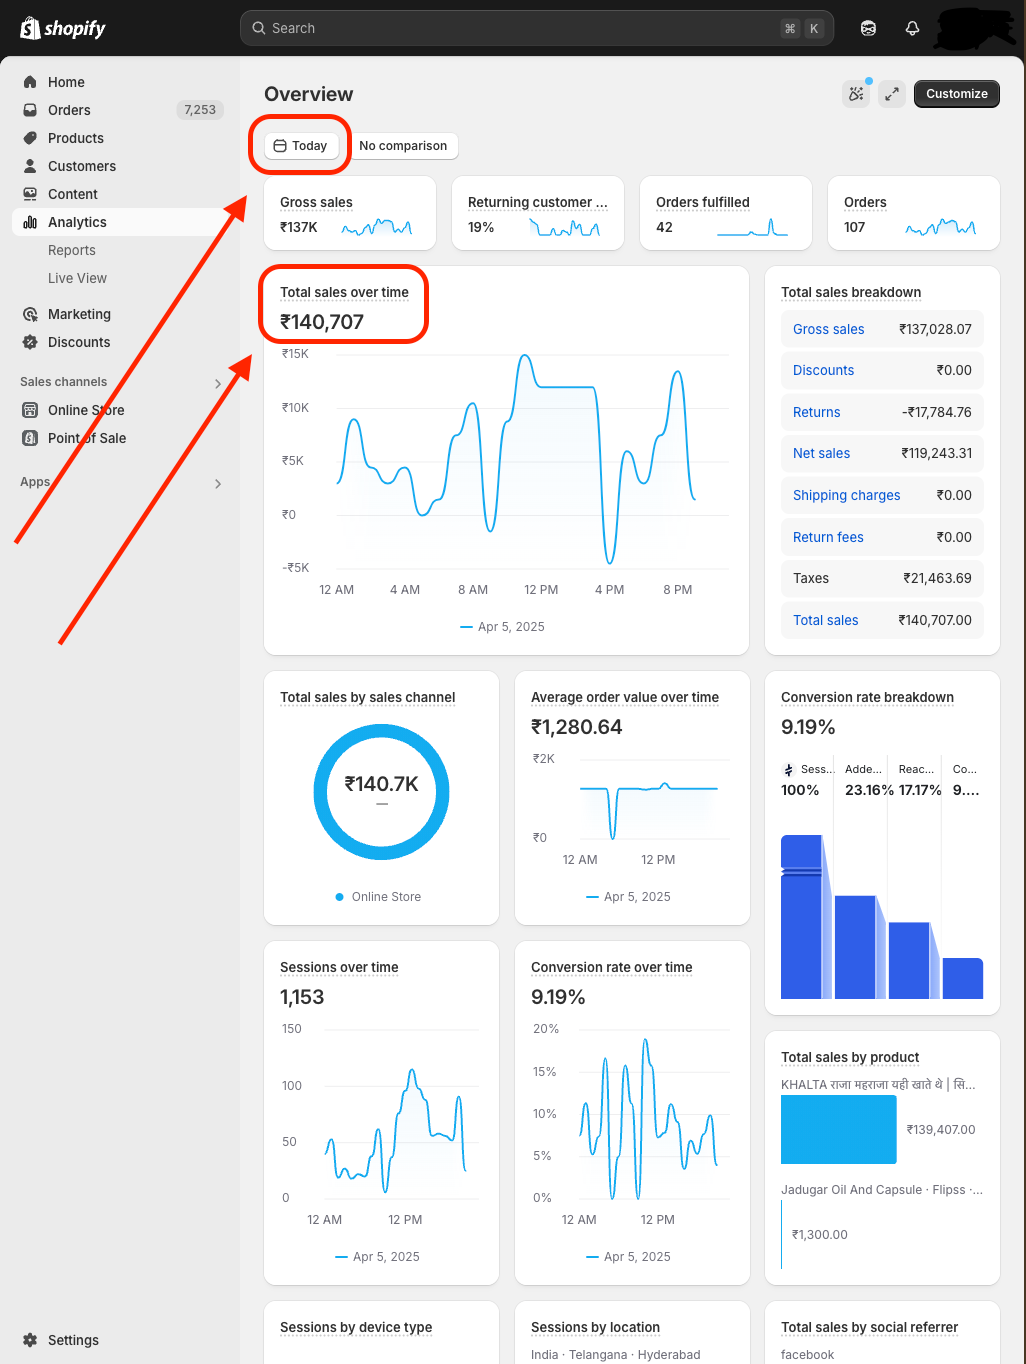Open Reports under Analytics

point(72,250)
